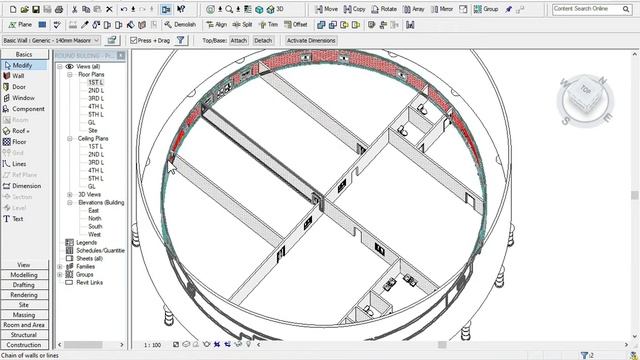The width and height of the screenshot is (640, 360).
Task: Pick the match type eyedropper tool
Action: pos(84,25)
